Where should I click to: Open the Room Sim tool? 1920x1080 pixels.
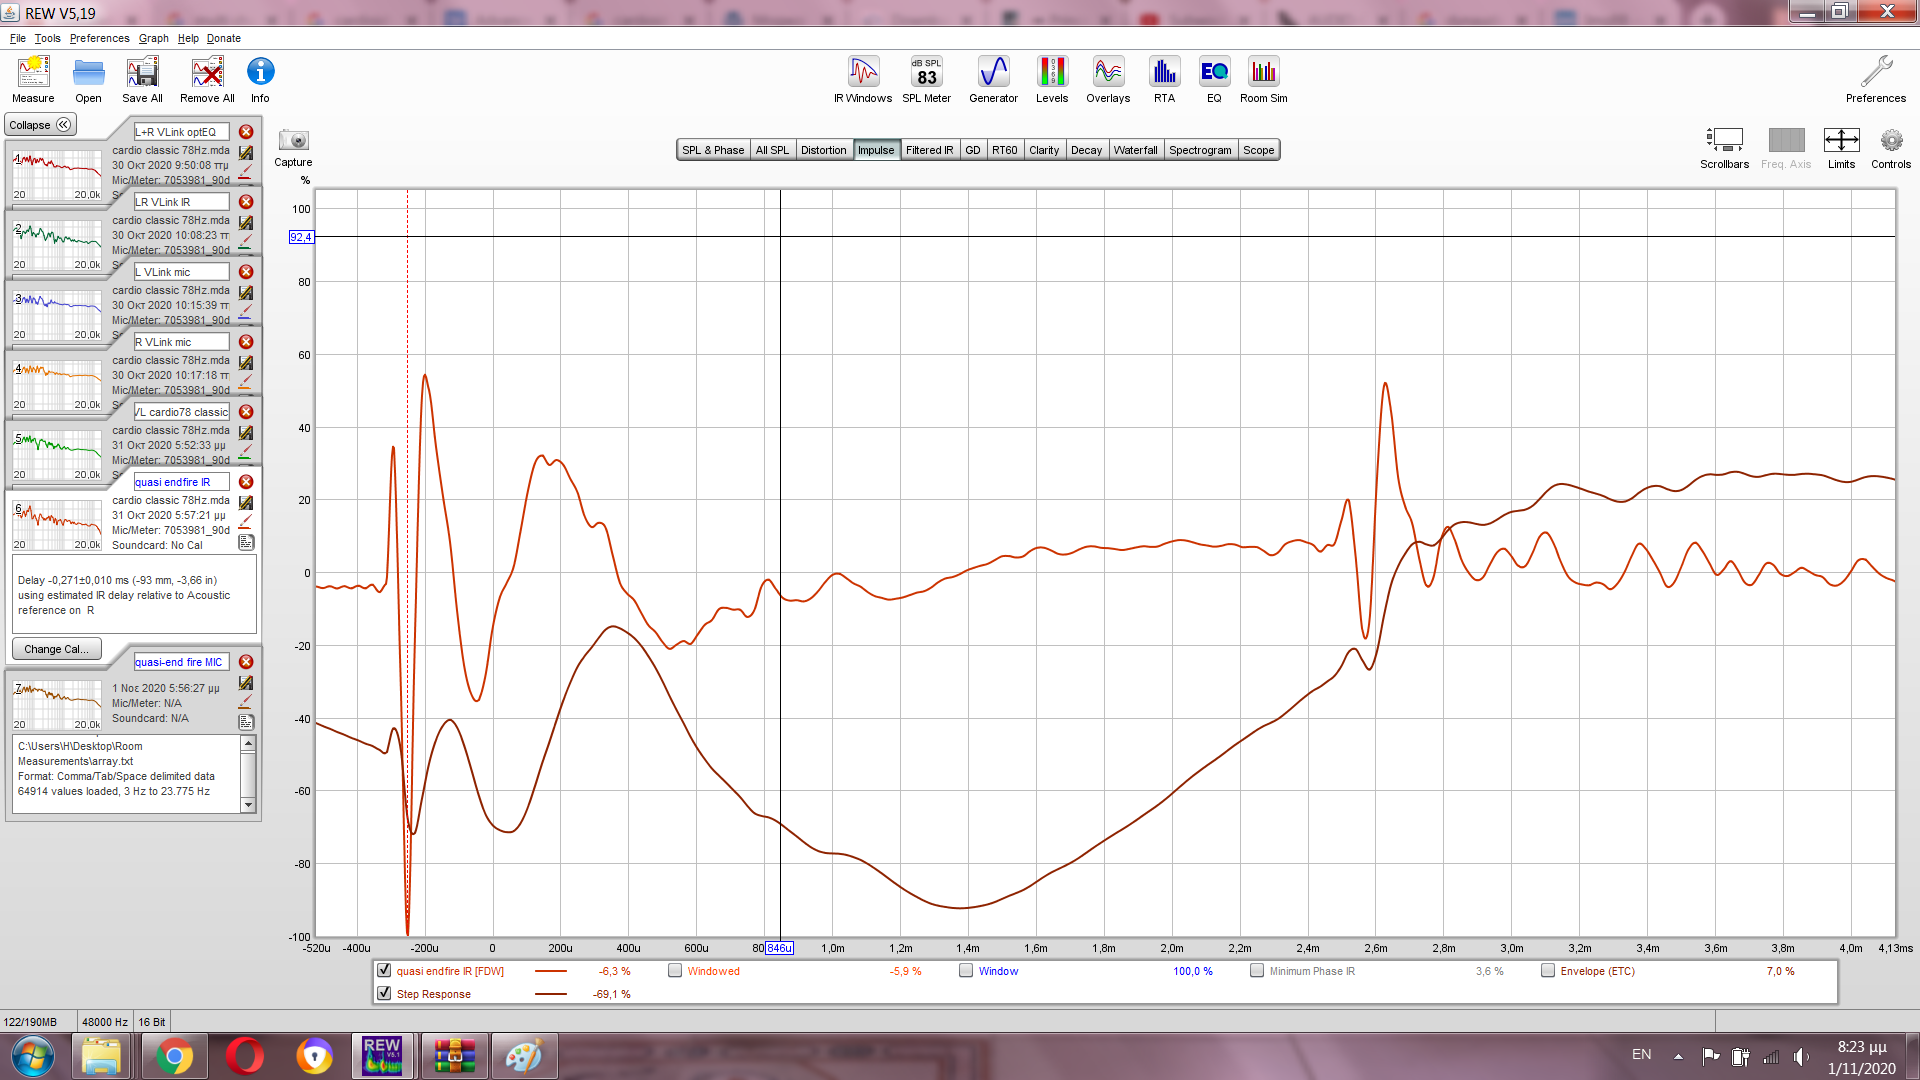1264,79
